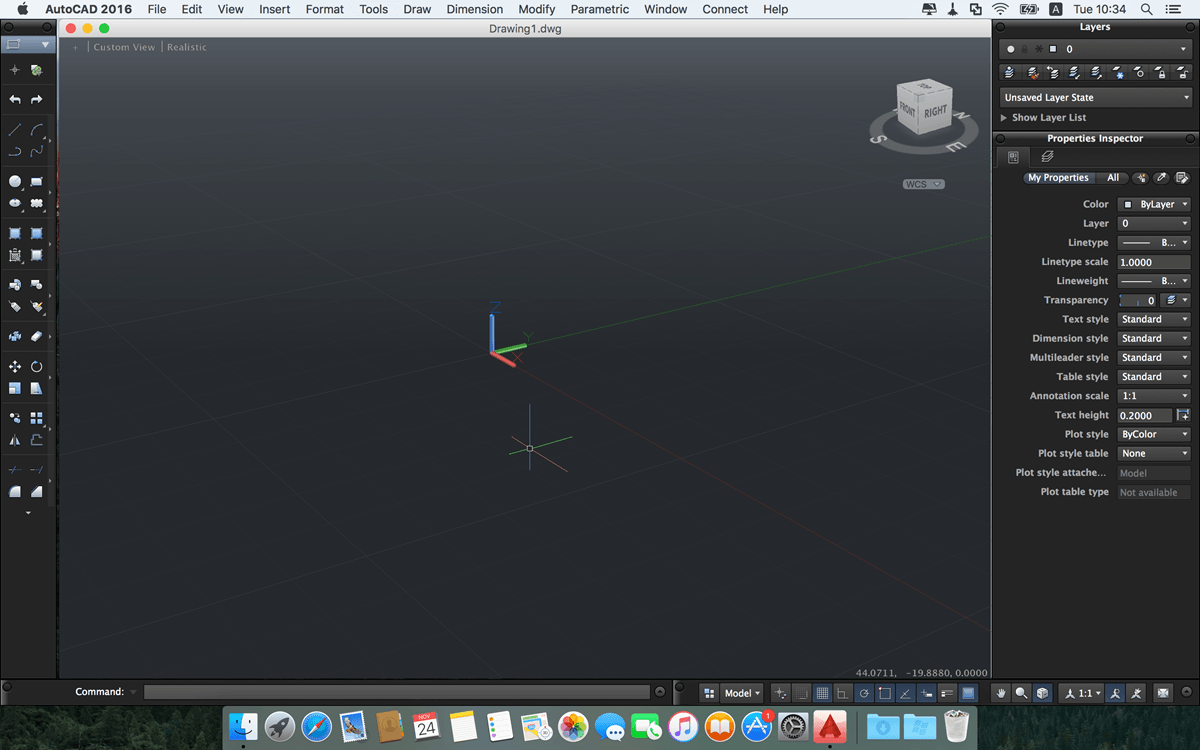This screenshot has height=750, width=1200.
Task: Click the notification envelope in the status bar
Action: (x=1163, y=693)
